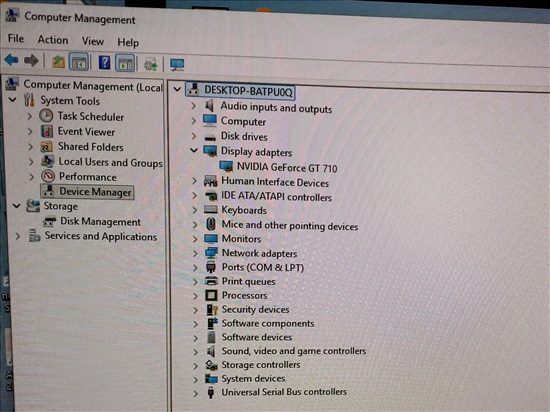Collapse the Display adapters category
This screenshot has width=550, height=412.
194,150
